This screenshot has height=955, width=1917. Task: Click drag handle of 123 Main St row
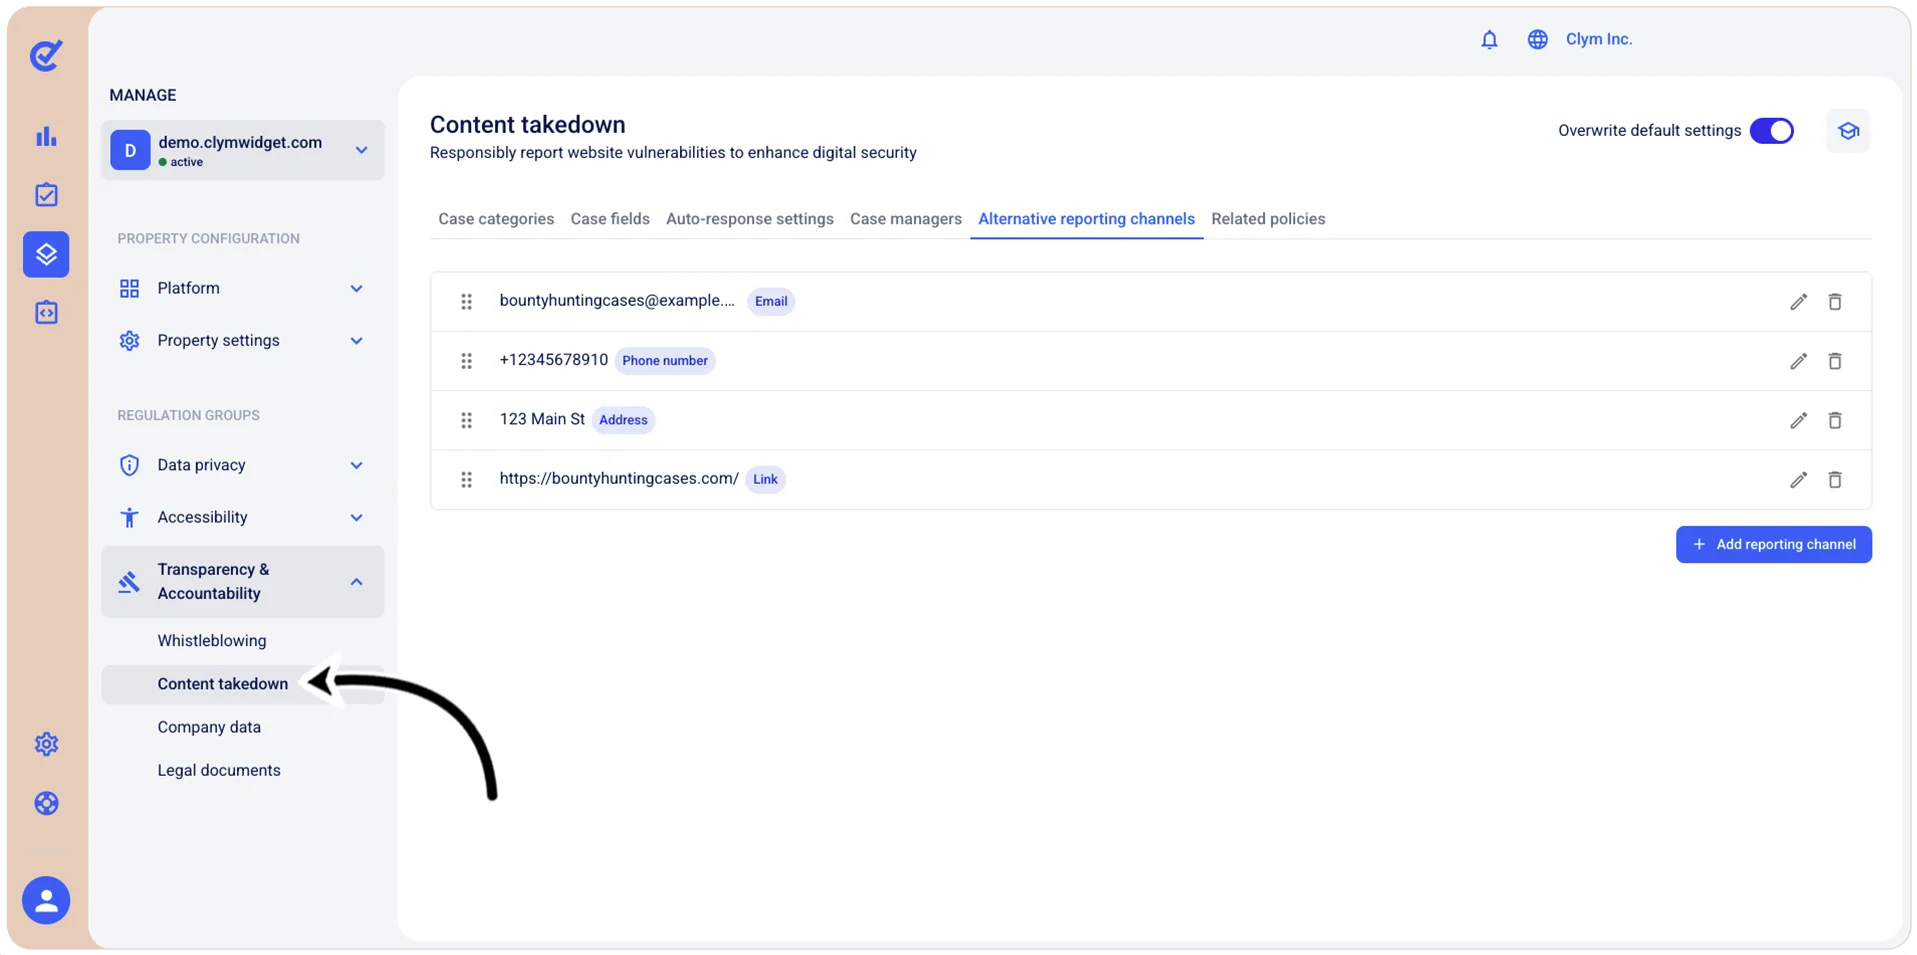(x=466, y=420)
